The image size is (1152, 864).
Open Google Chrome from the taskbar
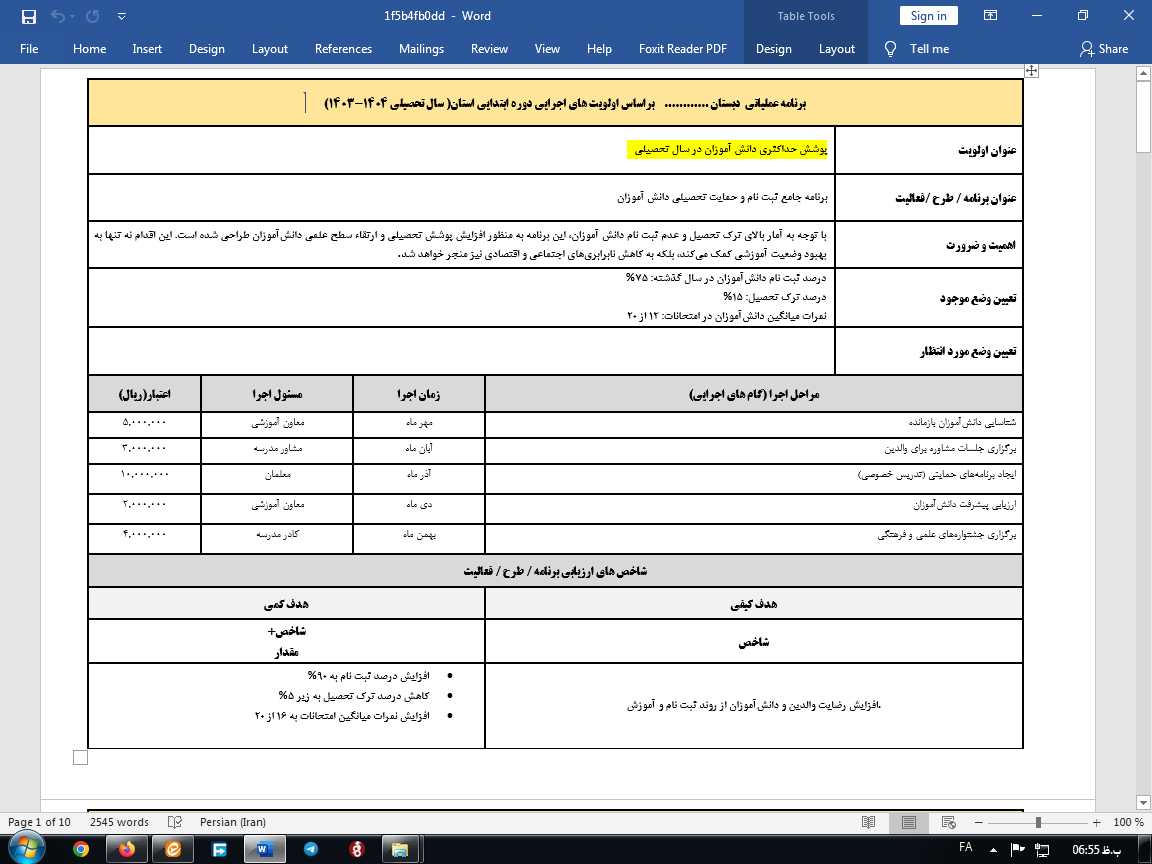(x=81, y=849)
